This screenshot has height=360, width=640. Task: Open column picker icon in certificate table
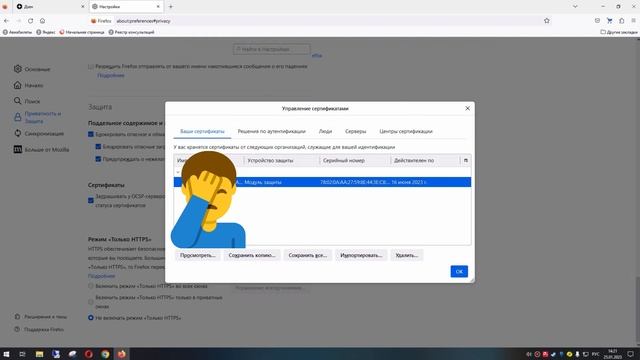coord(465,160)
